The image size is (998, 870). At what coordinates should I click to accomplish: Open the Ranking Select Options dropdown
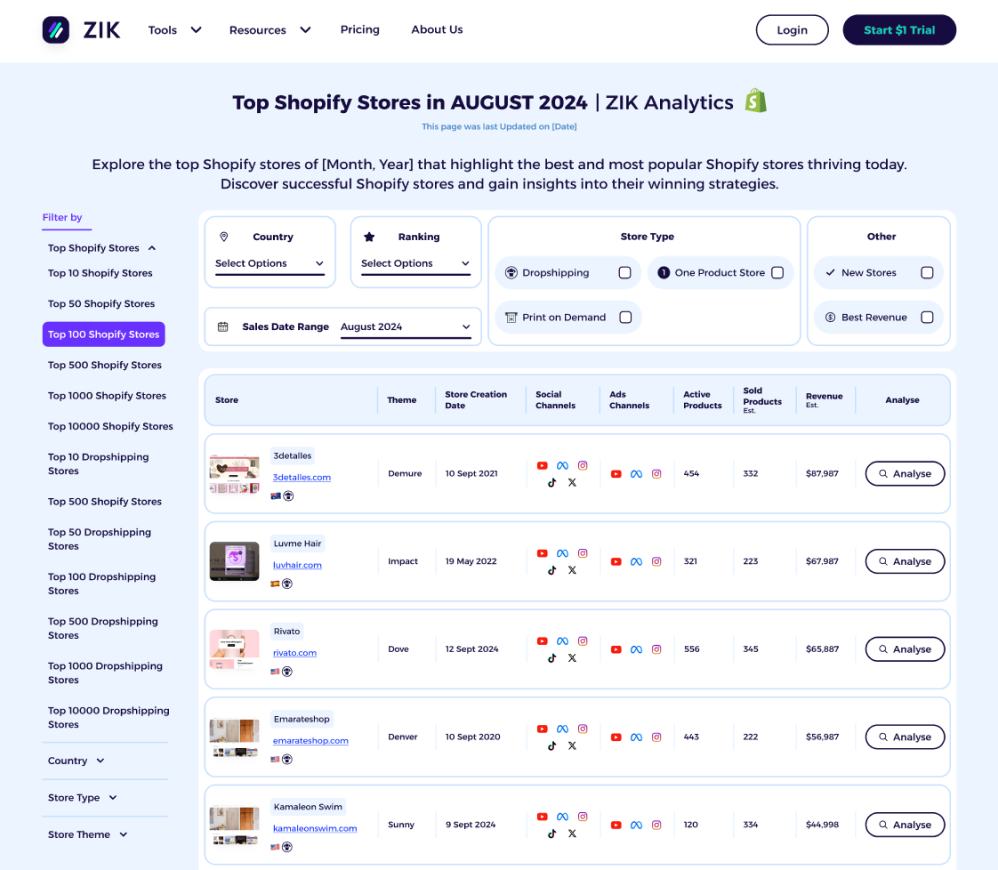416,263
